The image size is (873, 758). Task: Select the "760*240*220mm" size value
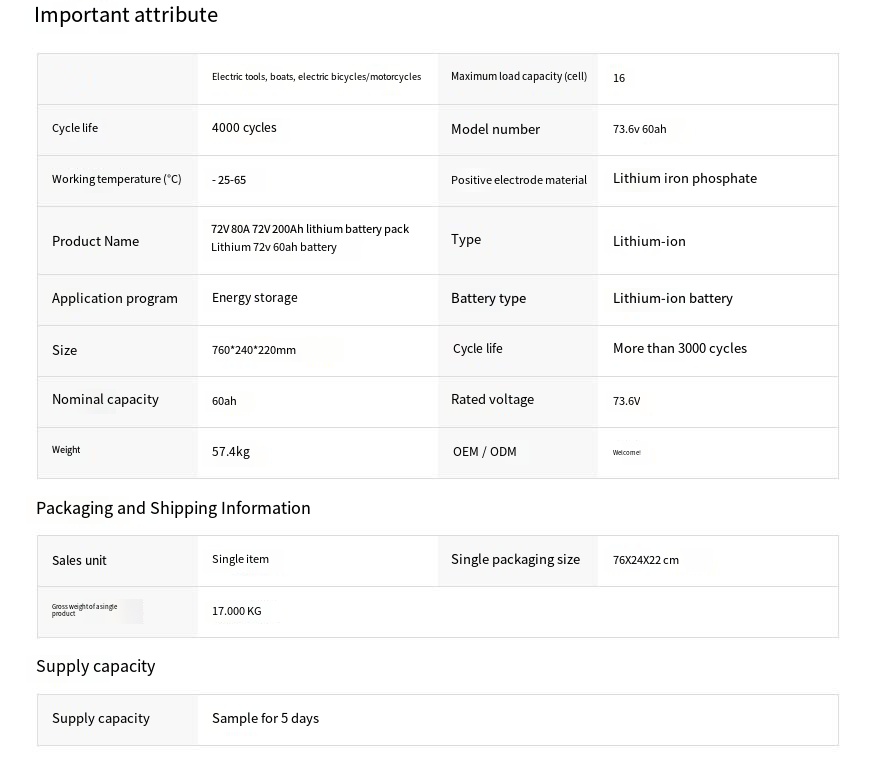pyautogui.click(x=254, y=351)
